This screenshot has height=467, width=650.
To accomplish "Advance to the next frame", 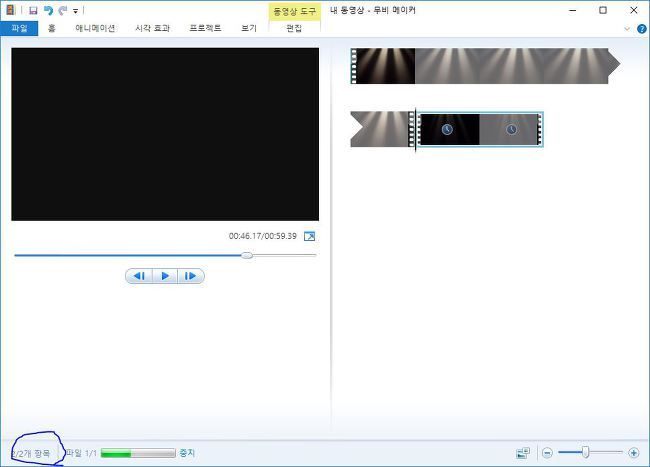I will tap(191, 276).
